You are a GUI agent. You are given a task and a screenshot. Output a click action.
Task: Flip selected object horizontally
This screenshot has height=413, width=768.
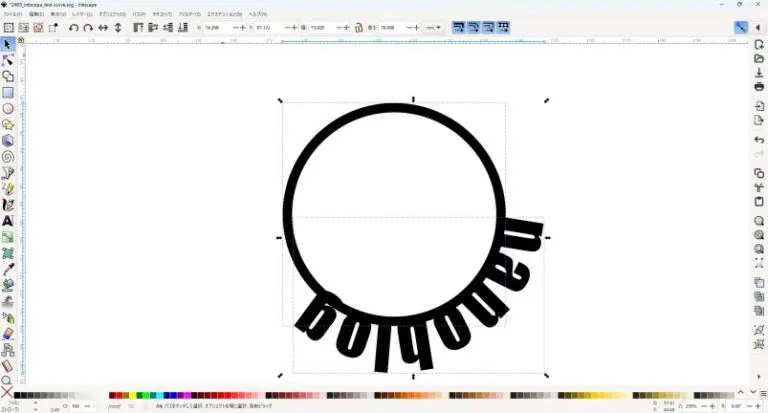point(103,28)
